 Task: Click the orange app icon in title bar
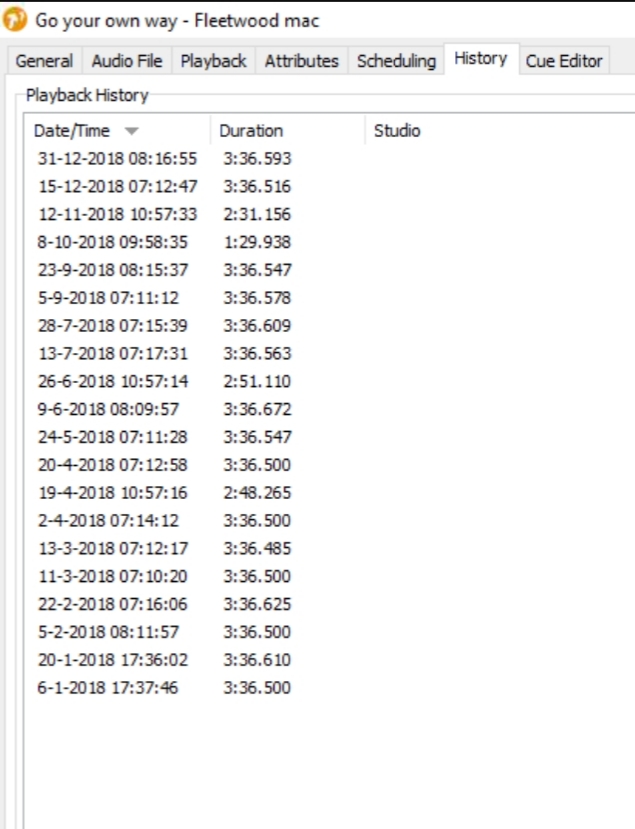16,20
